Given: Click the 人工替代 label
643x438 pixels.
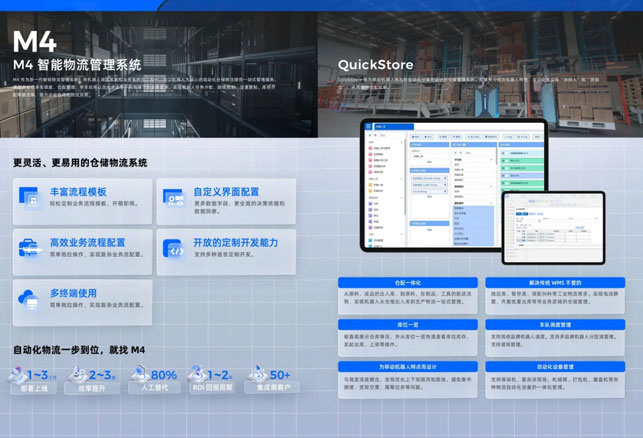Looking at the screenshot, I should tap(155, 388).
